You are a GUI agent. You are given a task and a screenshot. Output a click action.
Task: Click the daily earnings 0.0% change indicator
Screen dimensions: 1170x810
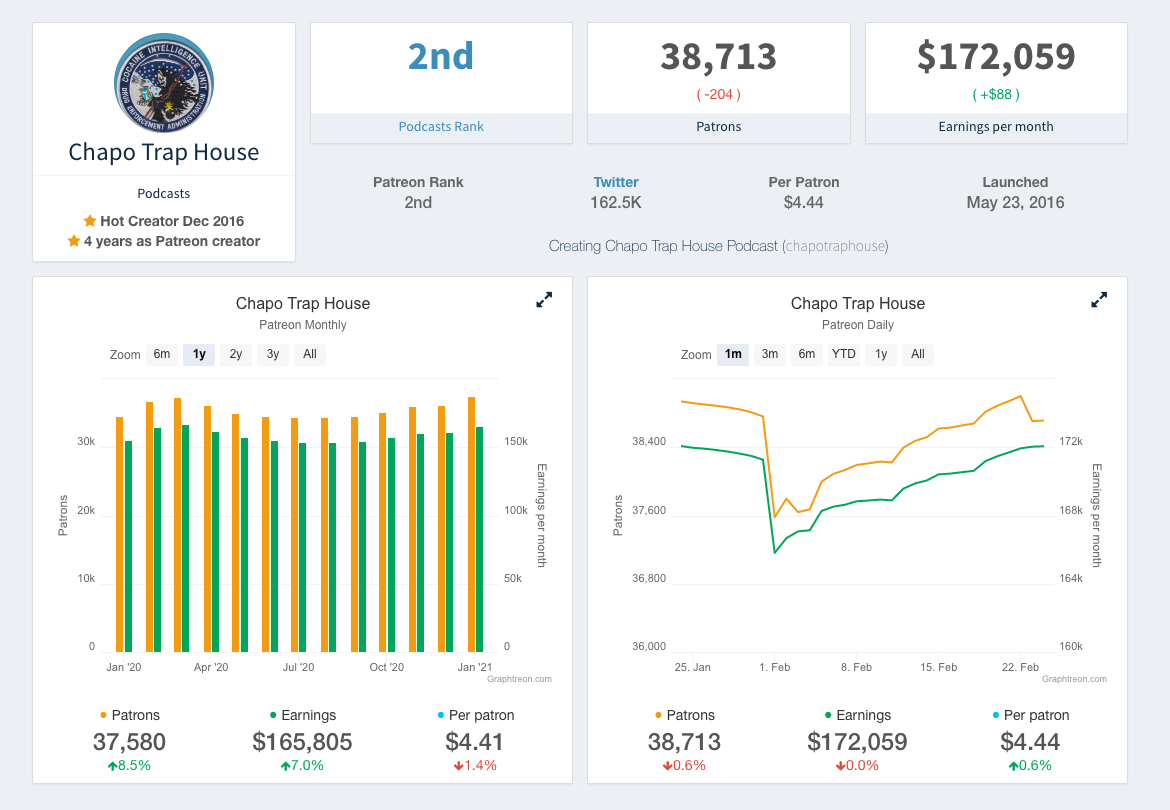(x=857, y=766)
